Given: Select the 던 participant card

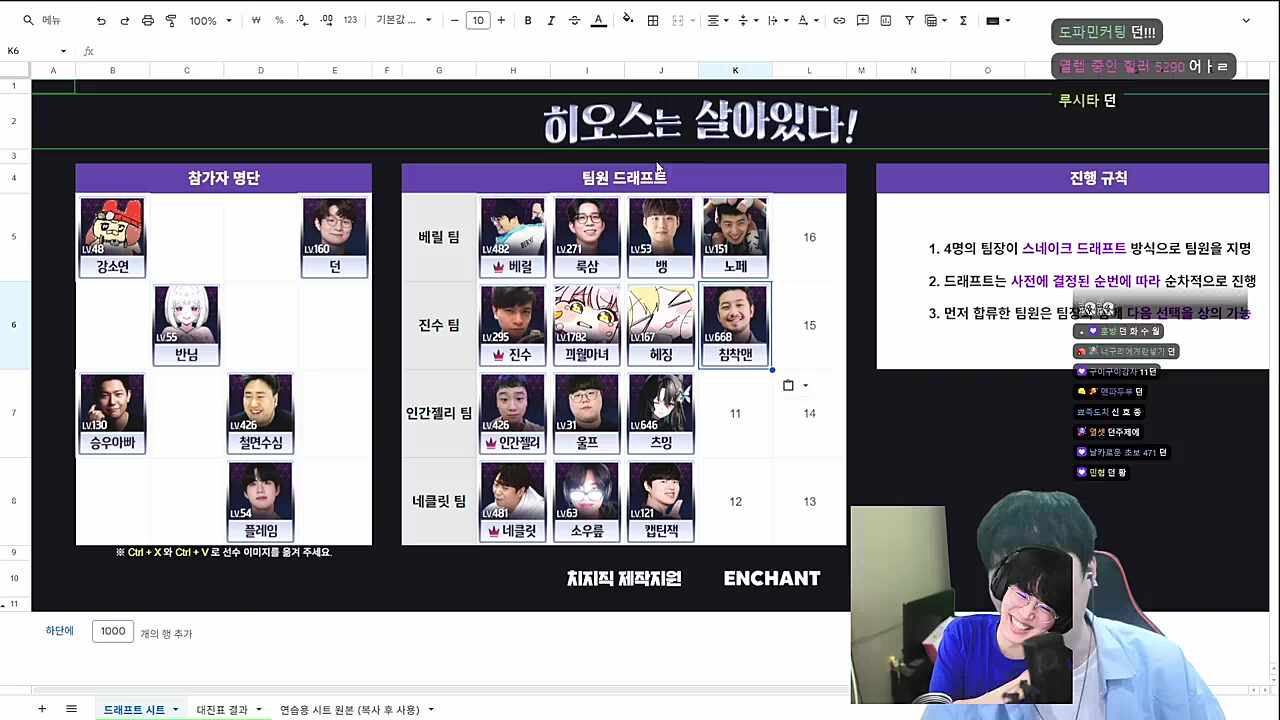Looking at the screenshot, I should pyautogui.click(x=334, y=237).
